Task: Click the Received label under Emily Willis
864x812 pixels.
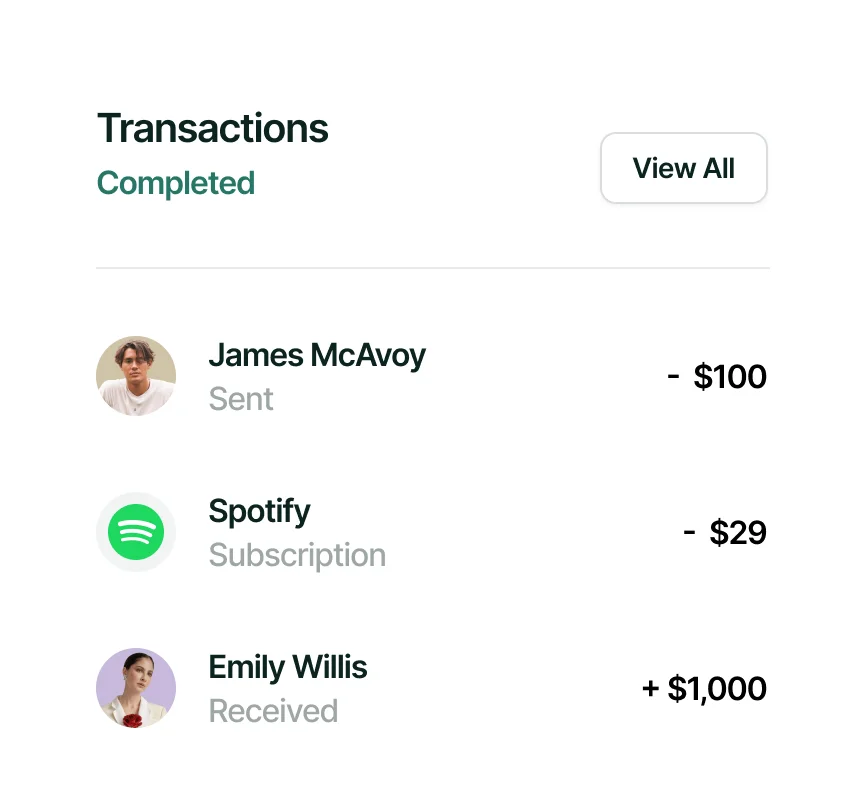Action: [273, 711]
